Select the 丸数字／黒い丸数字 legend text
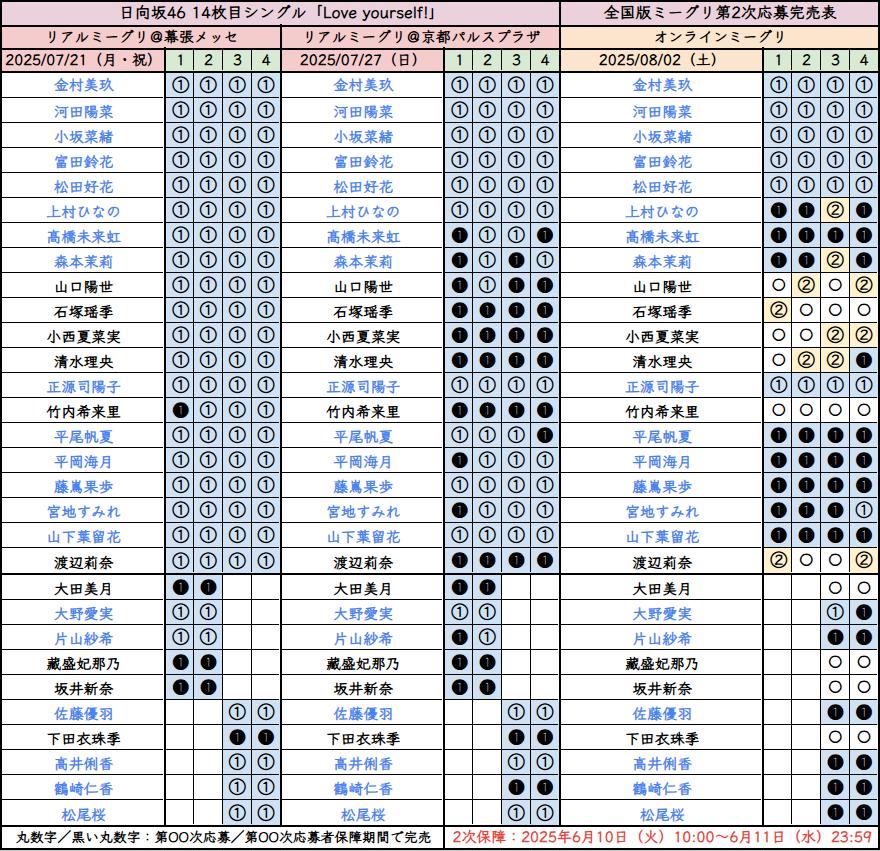Viewport: 880px width, 851px height. tap(223, 838)
